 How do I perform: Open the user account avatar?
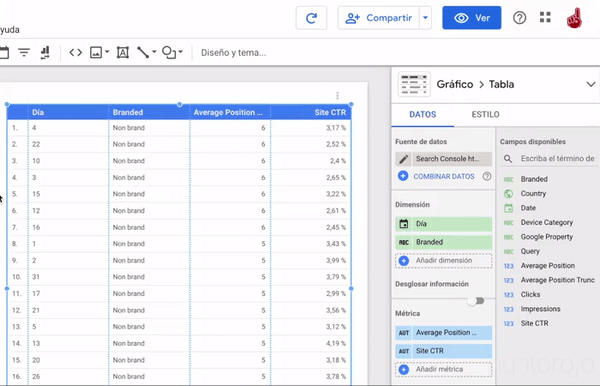574,18
